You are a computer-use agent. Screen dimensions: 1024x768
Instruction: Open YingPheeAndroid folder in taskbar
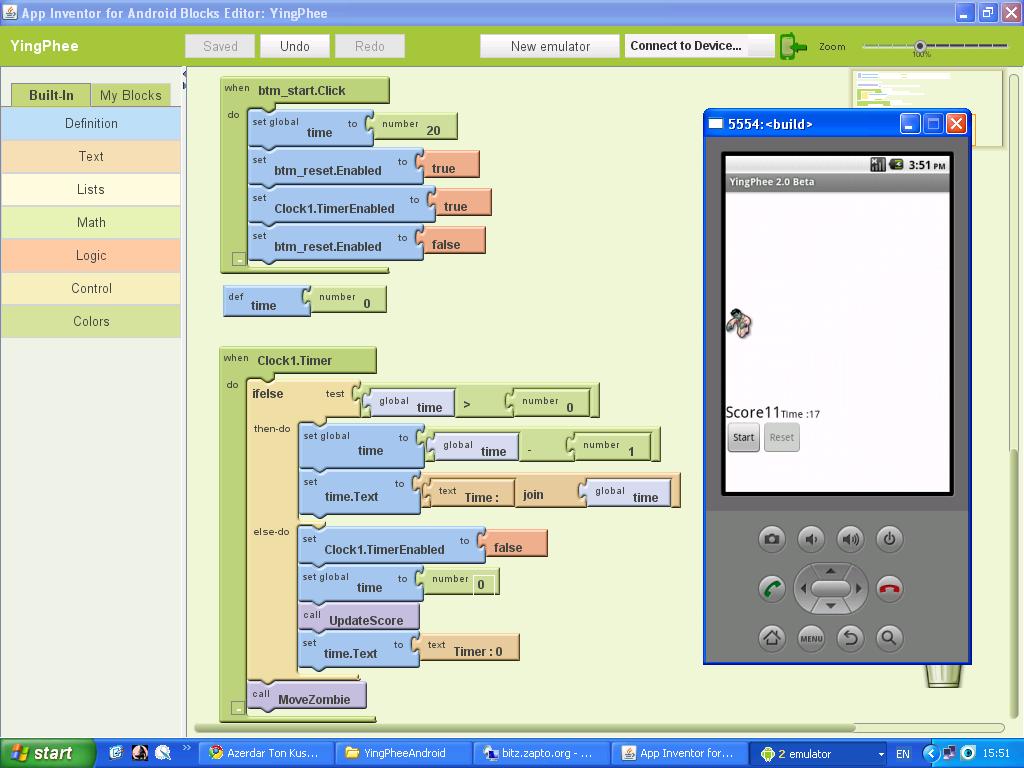pyautogui.click(x=404, y=754)
